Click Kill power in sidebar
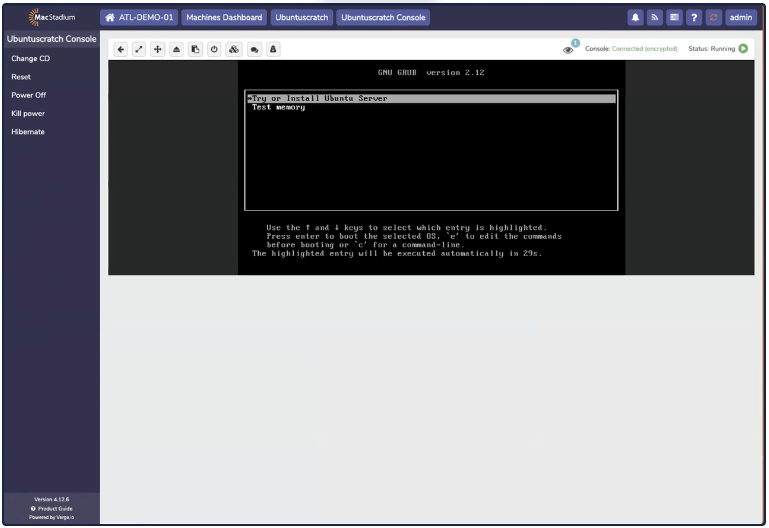 coord(28,113)
